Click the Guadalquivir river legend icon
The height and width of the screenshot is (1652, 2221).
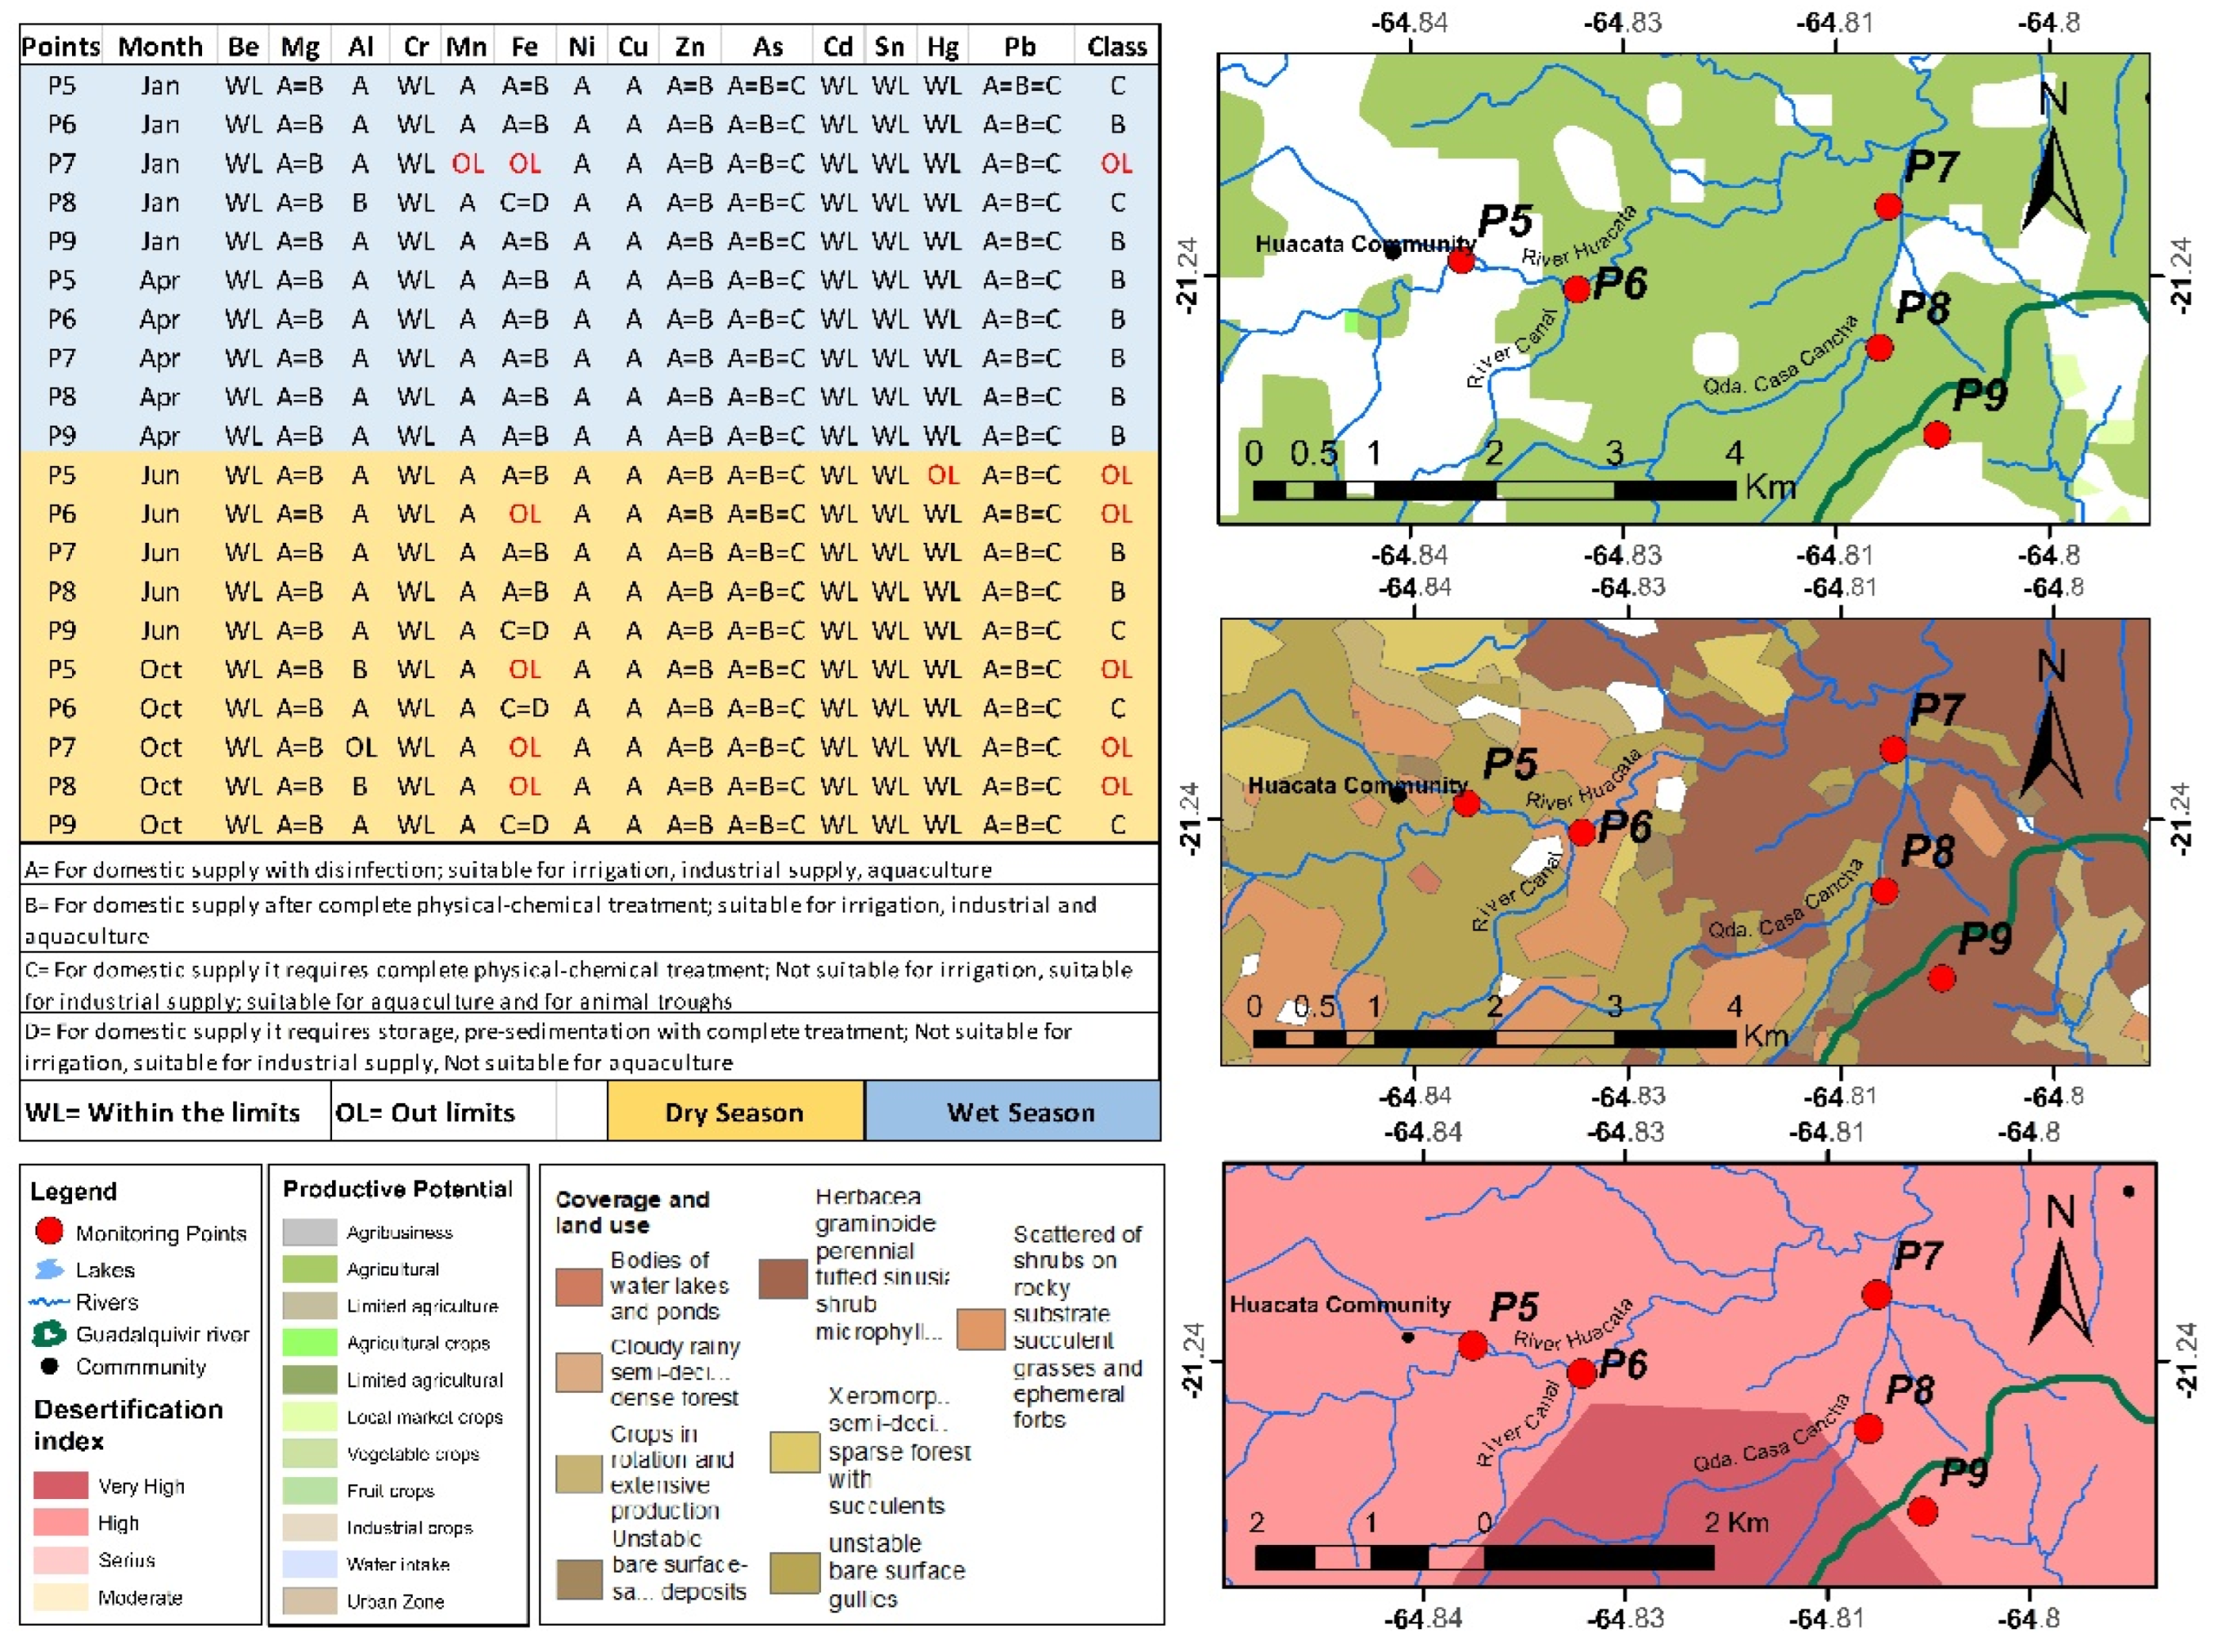(x=48, y=1334)
